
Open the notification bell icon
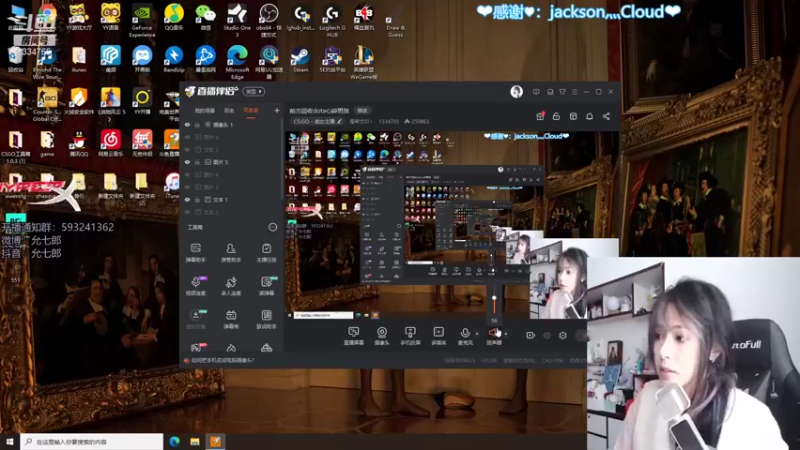pos(589,116)
